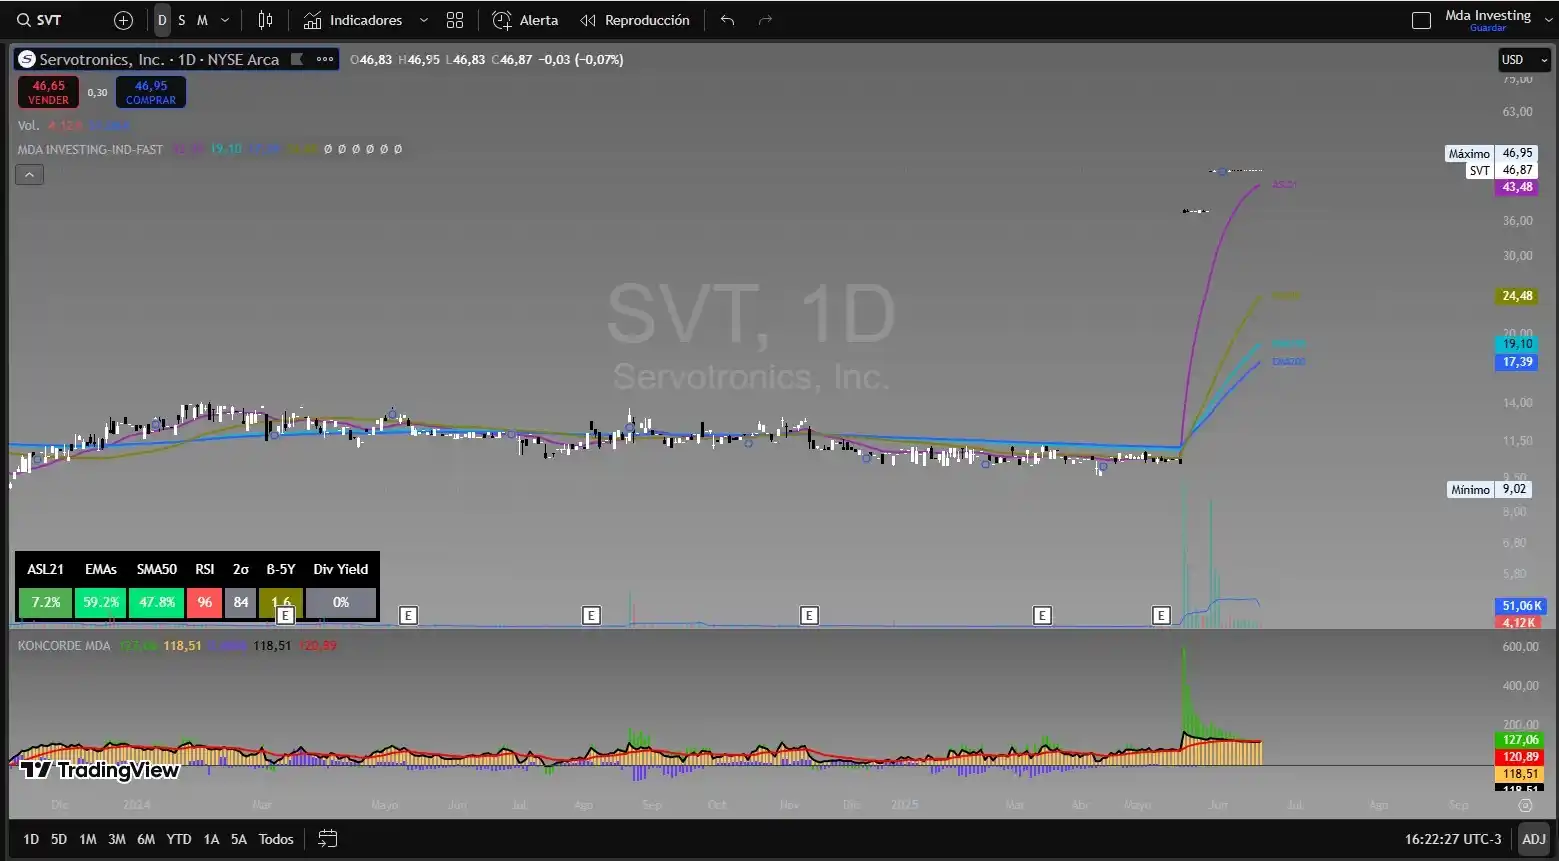
Task: Click the EMAs 59.2% table cell
Action: tap(101, 603)
